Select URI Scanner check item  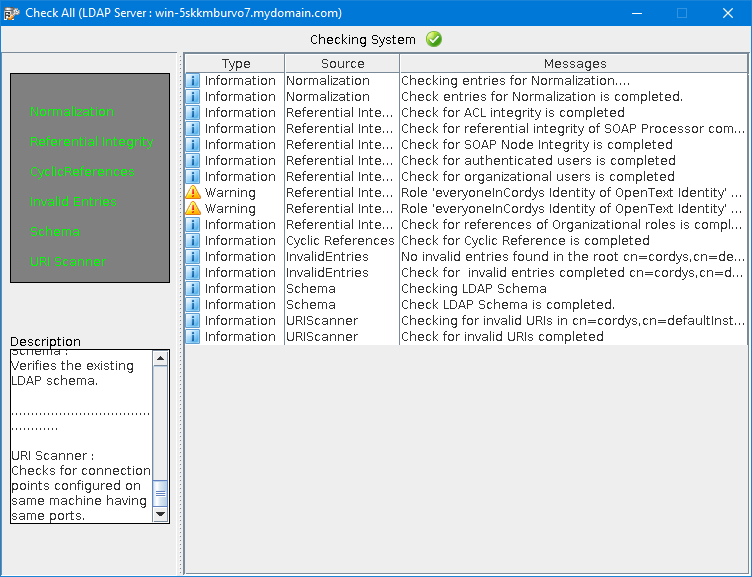[68, 261]
